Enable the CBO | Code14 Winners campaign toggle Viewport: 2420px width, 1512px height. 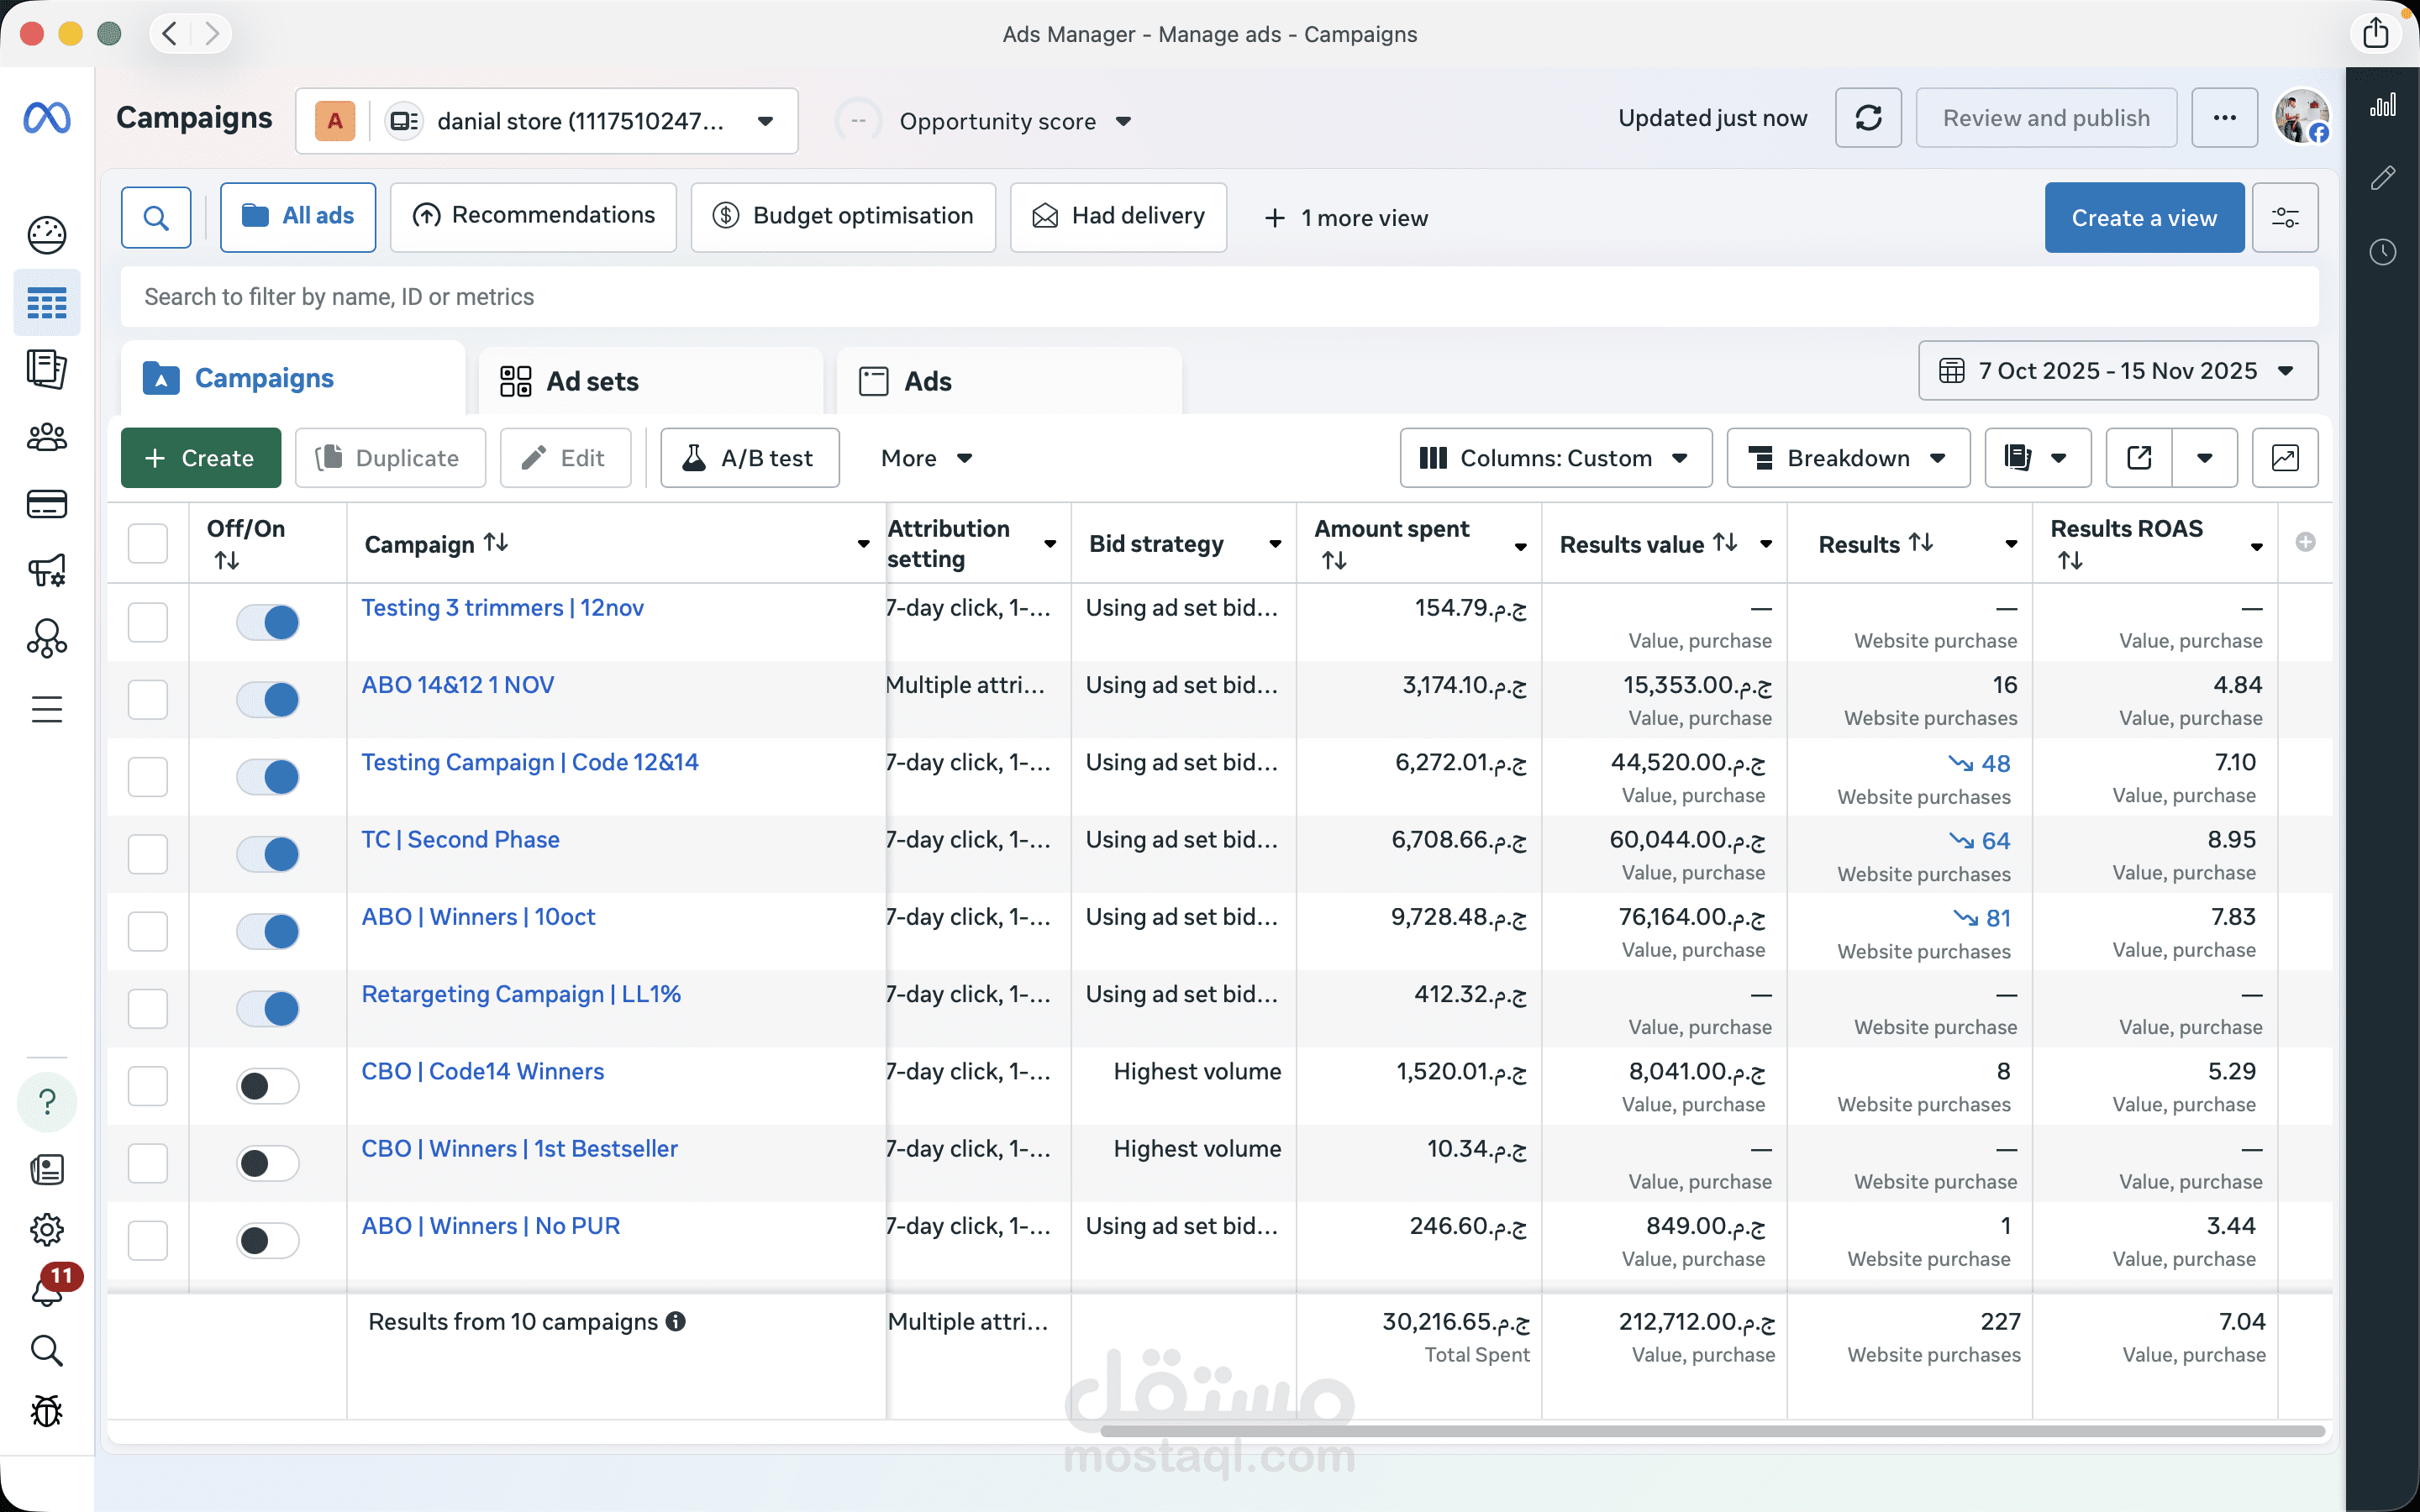point(268,1086)
